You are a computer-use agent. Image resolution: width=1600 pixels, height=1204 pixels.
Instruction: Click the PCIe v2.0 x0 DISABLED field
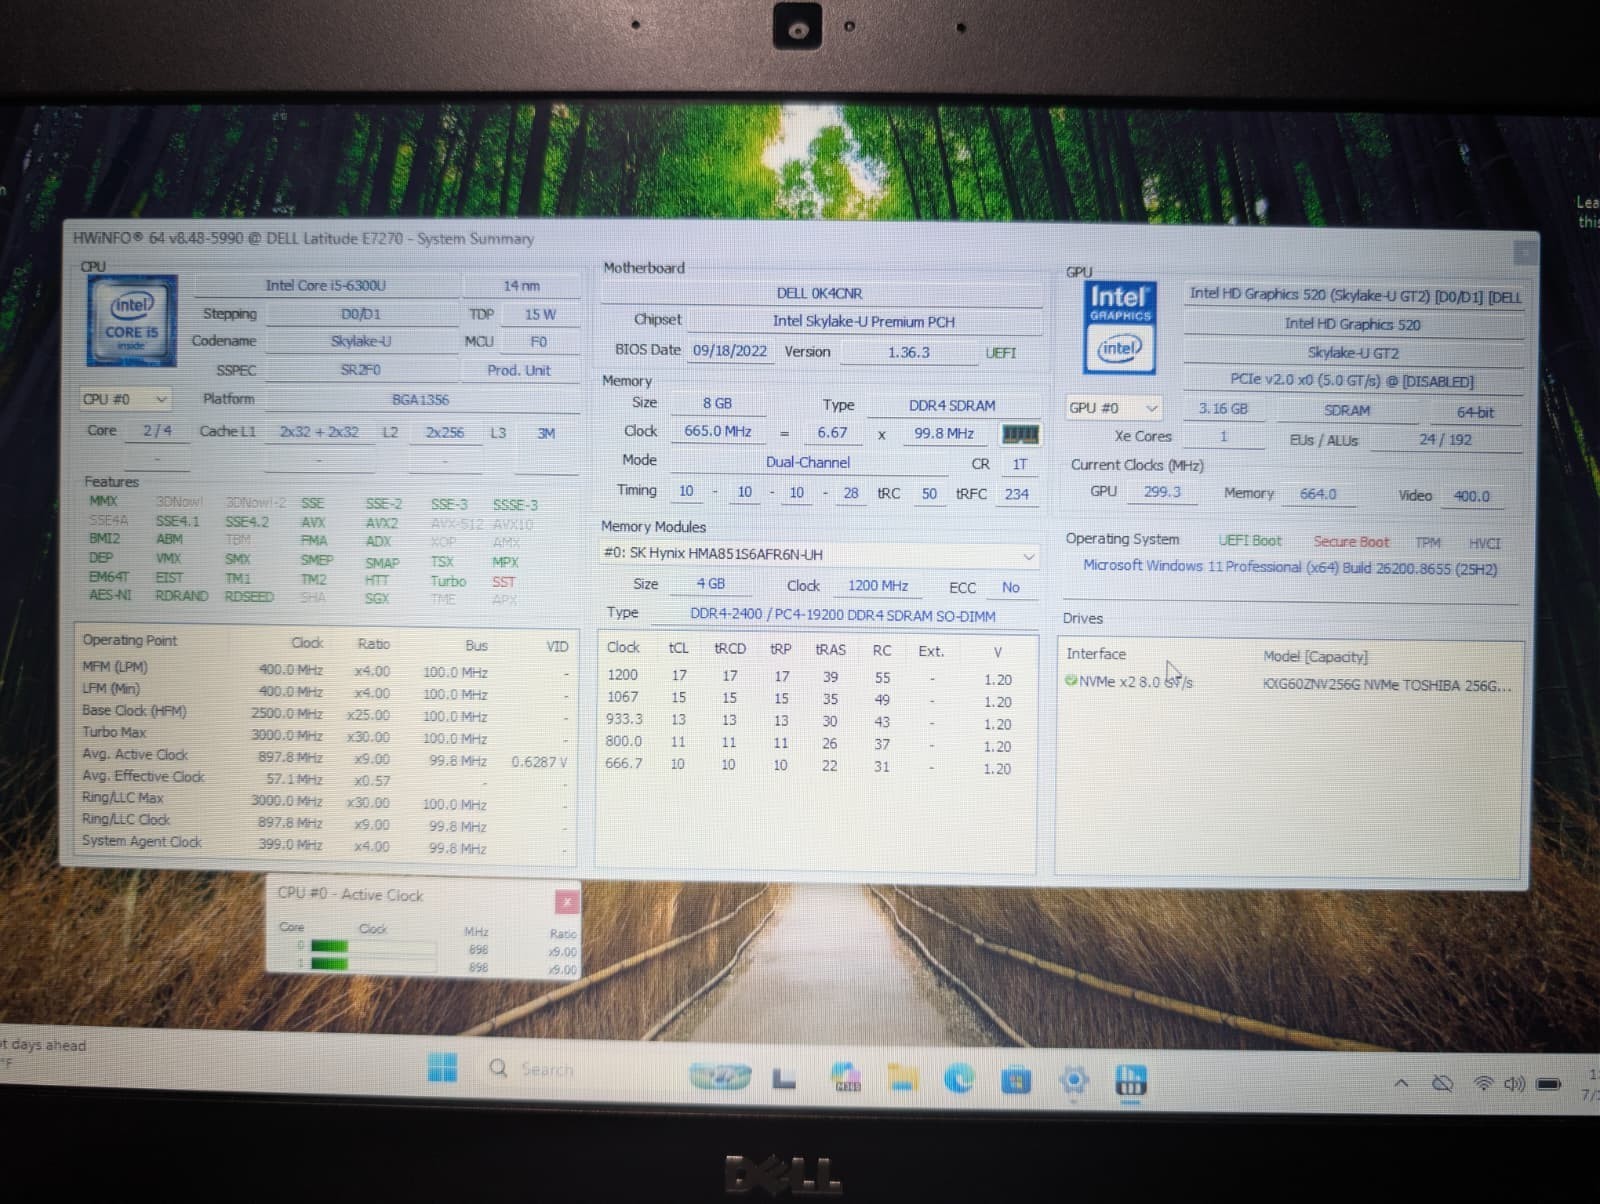[x=1352, y=381]
